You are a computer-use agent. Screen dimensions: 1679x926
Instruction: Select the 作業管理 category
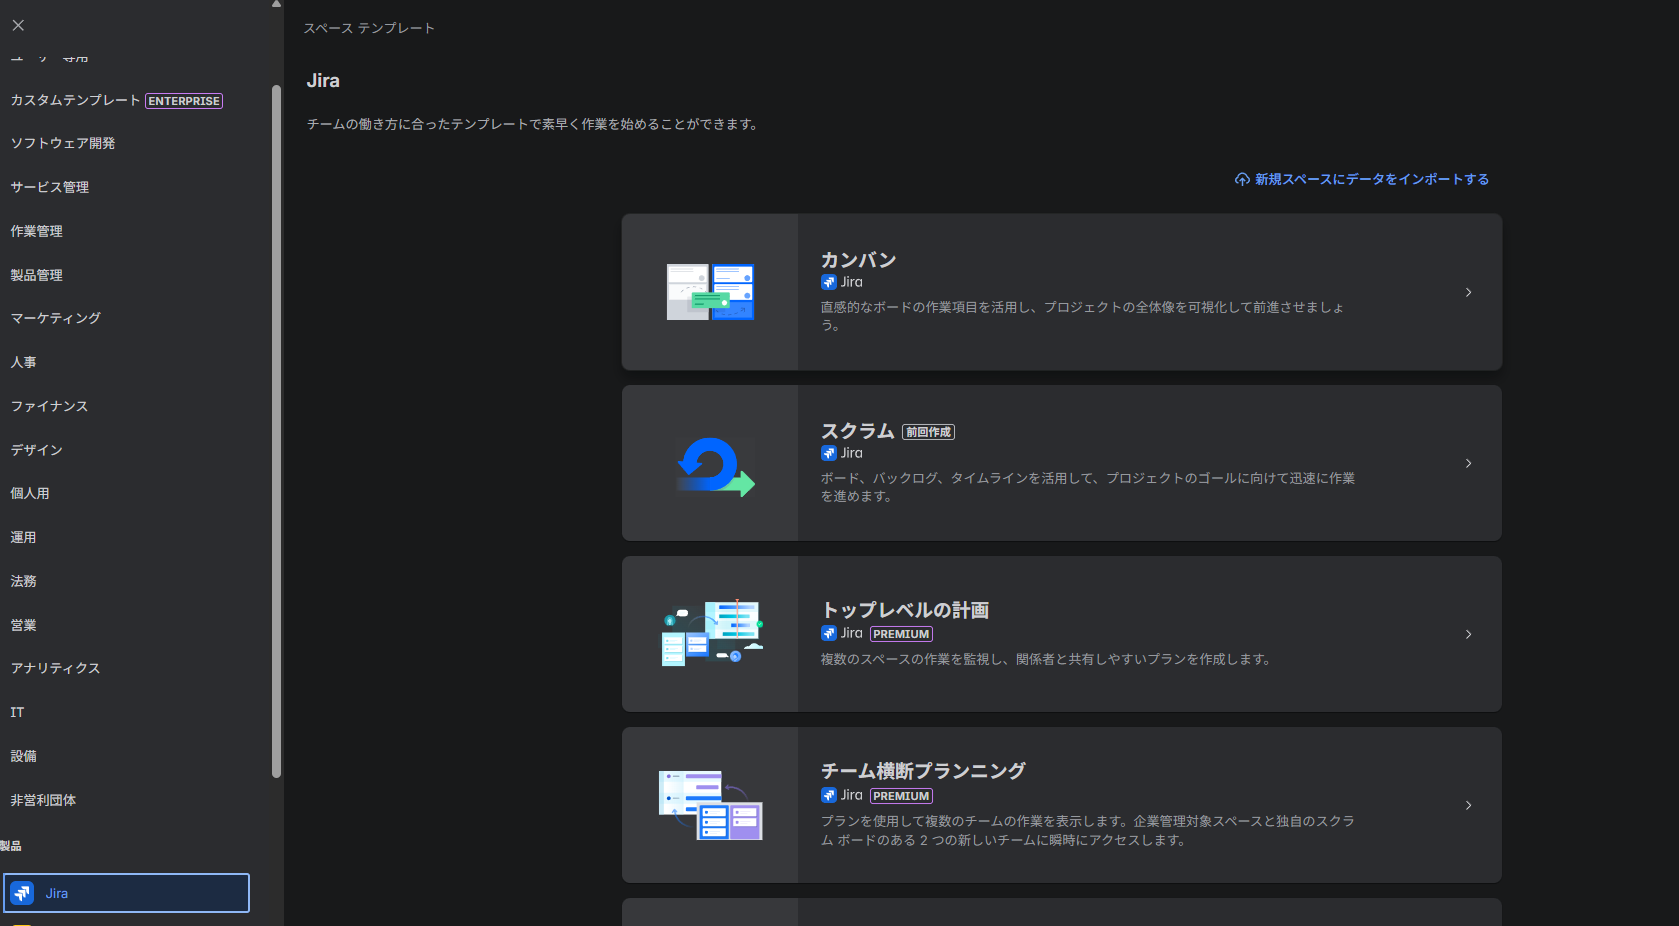(37, 231)
